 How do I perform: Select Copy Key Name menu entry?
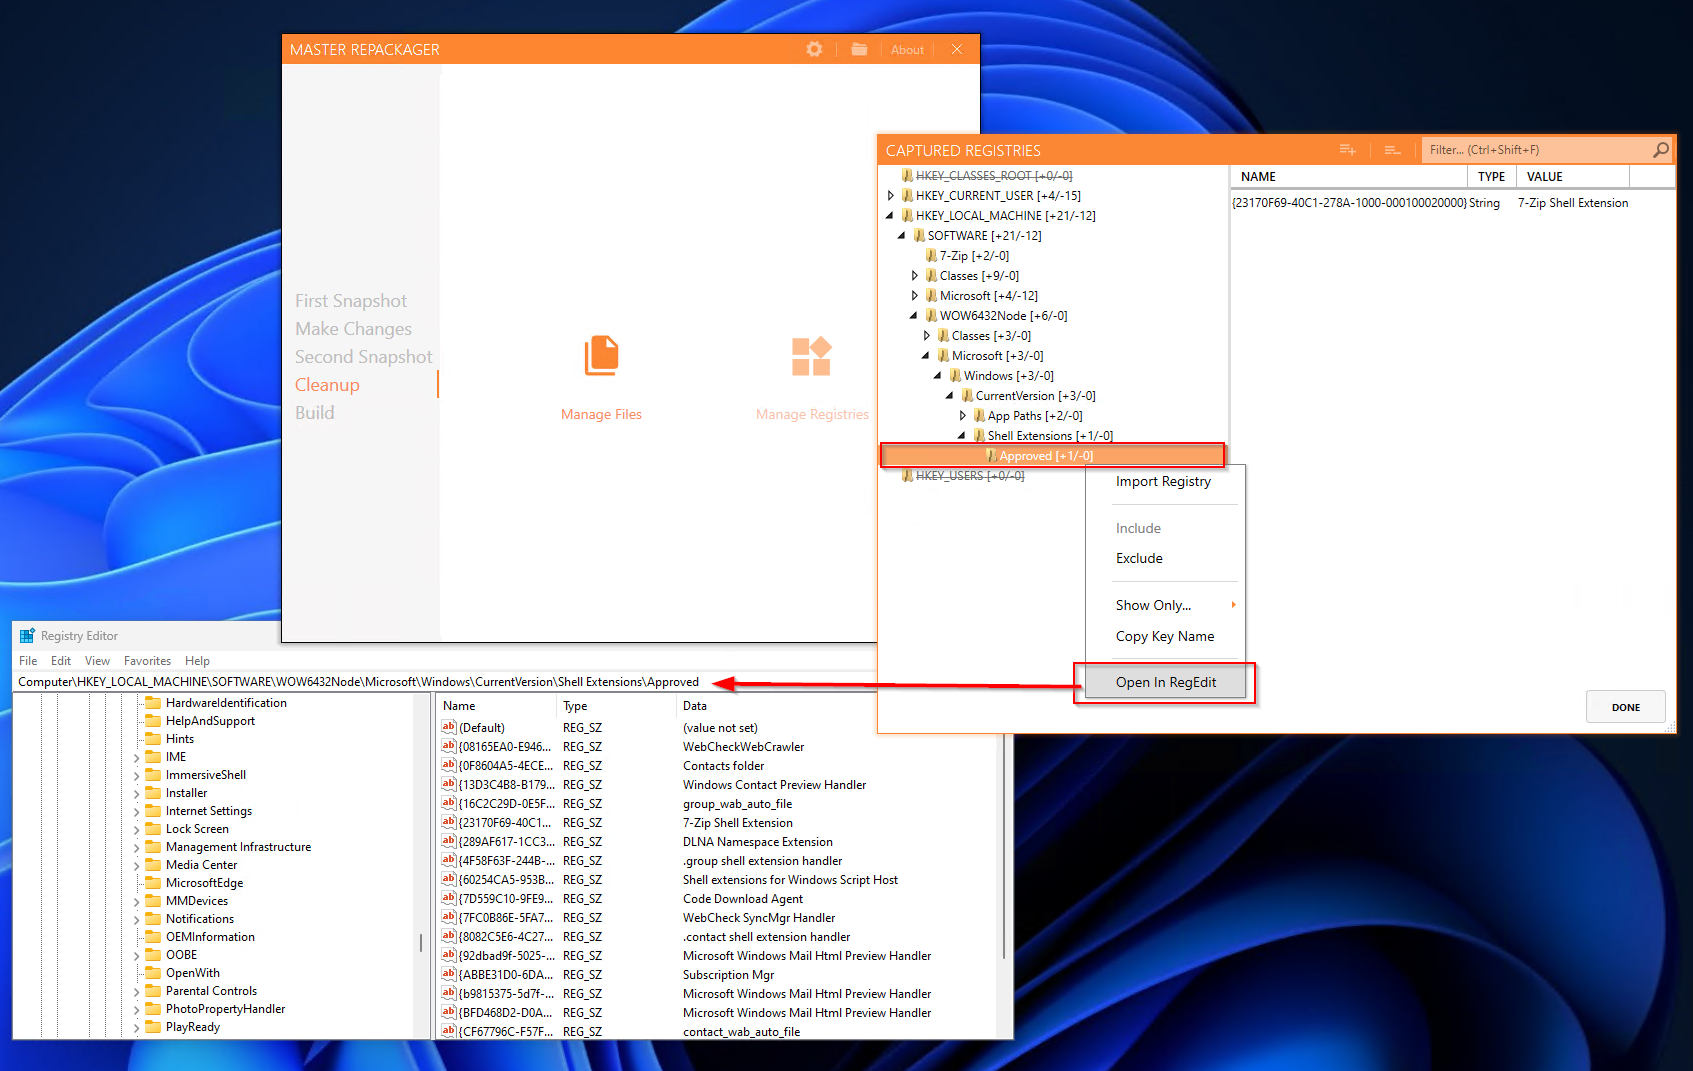pyautogui.click(x=1165, y=636)
